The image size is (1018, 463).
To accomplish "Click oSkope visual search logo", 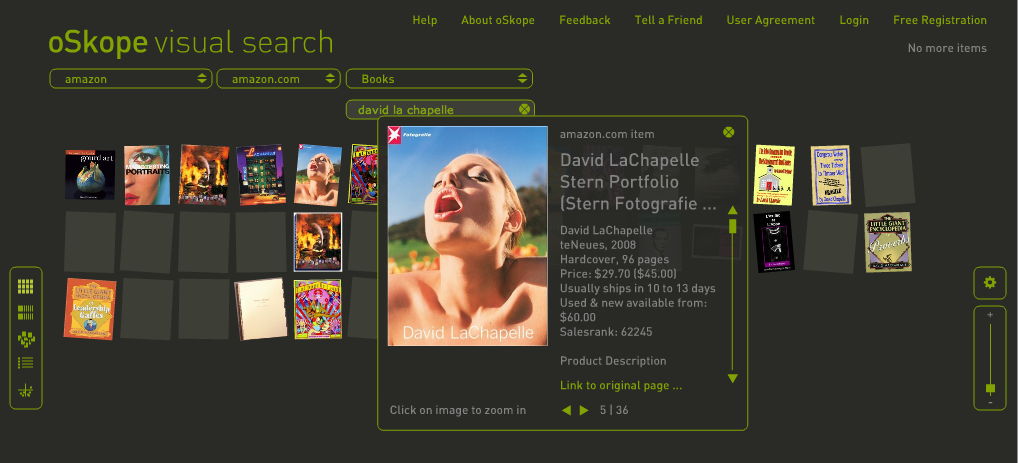I will coord(190,43).
